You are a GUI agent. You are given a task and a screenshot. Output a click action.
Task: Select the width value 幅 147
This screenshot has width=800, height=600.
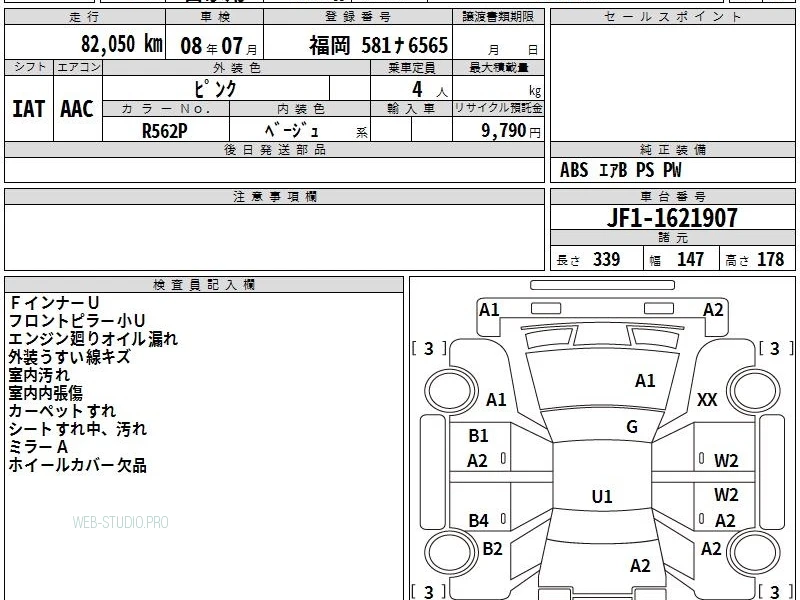(677, 259)
